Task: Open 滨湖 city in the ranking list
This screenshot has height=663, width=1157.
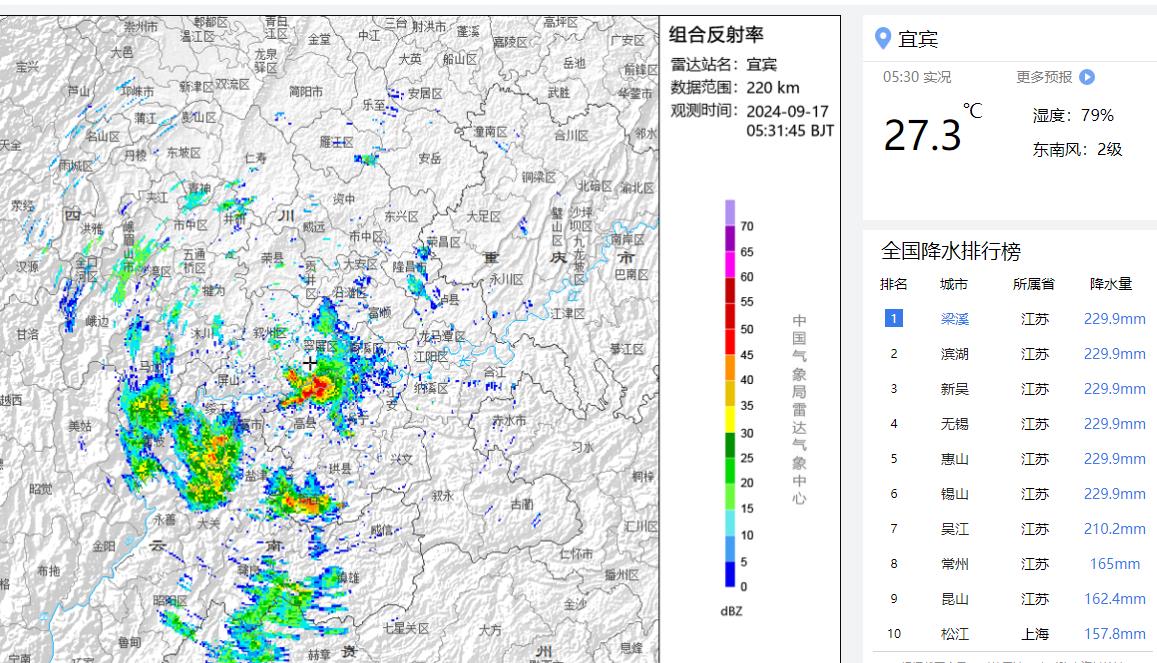Action: point(954,354)
